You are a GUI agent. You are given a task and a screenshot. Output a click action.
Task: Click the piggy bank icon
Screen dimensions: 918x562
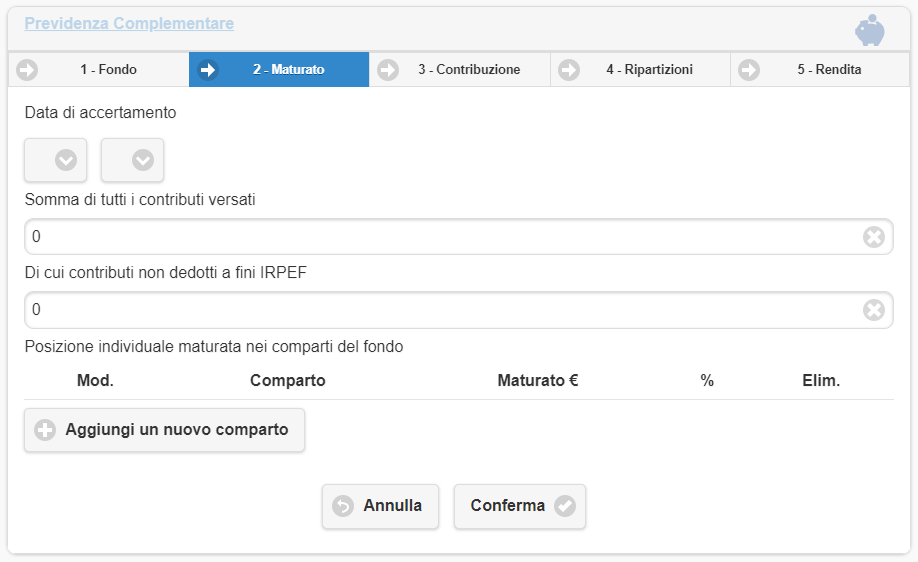coord(869,30)
